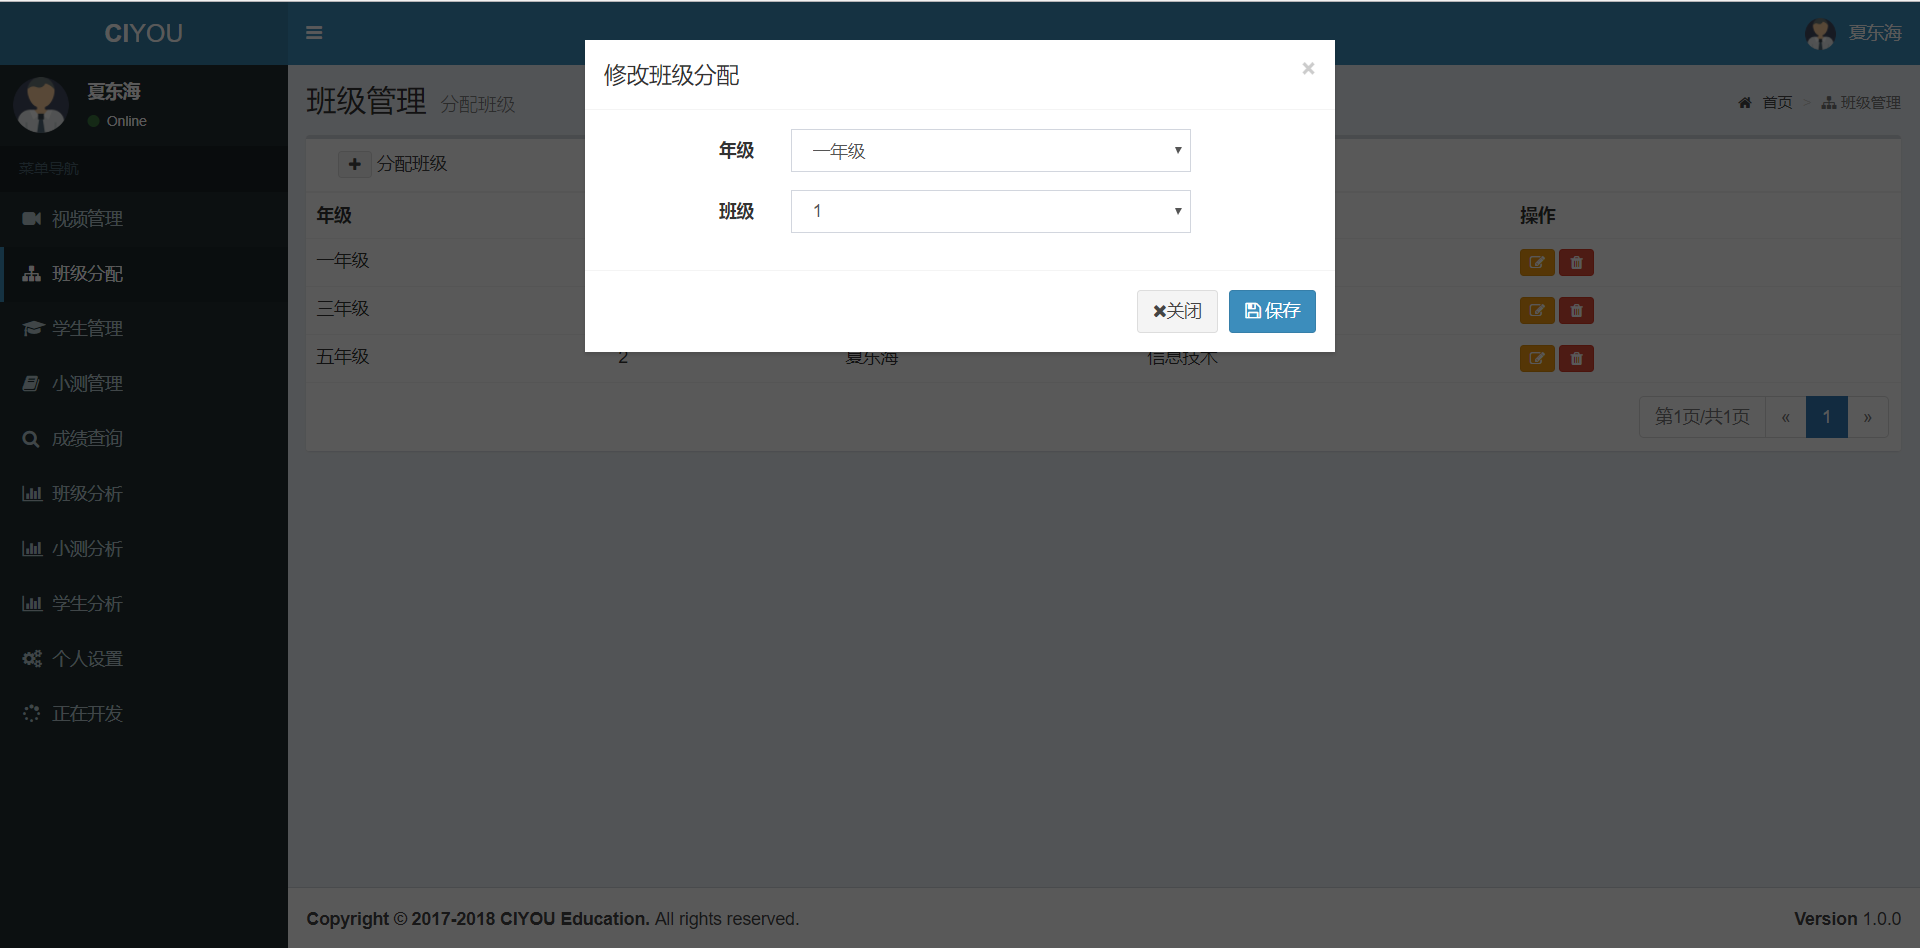Click the 年级 column header
The height and width of the screenshot is (948, 1920).
tap(334, 215)
